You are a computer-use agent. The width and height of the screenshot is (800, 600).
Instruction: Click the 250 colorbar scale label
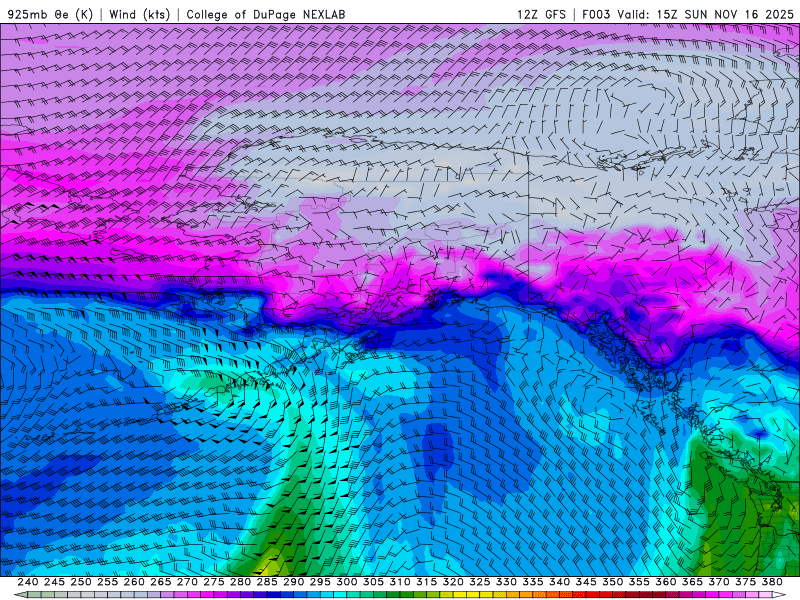(81, 582)
